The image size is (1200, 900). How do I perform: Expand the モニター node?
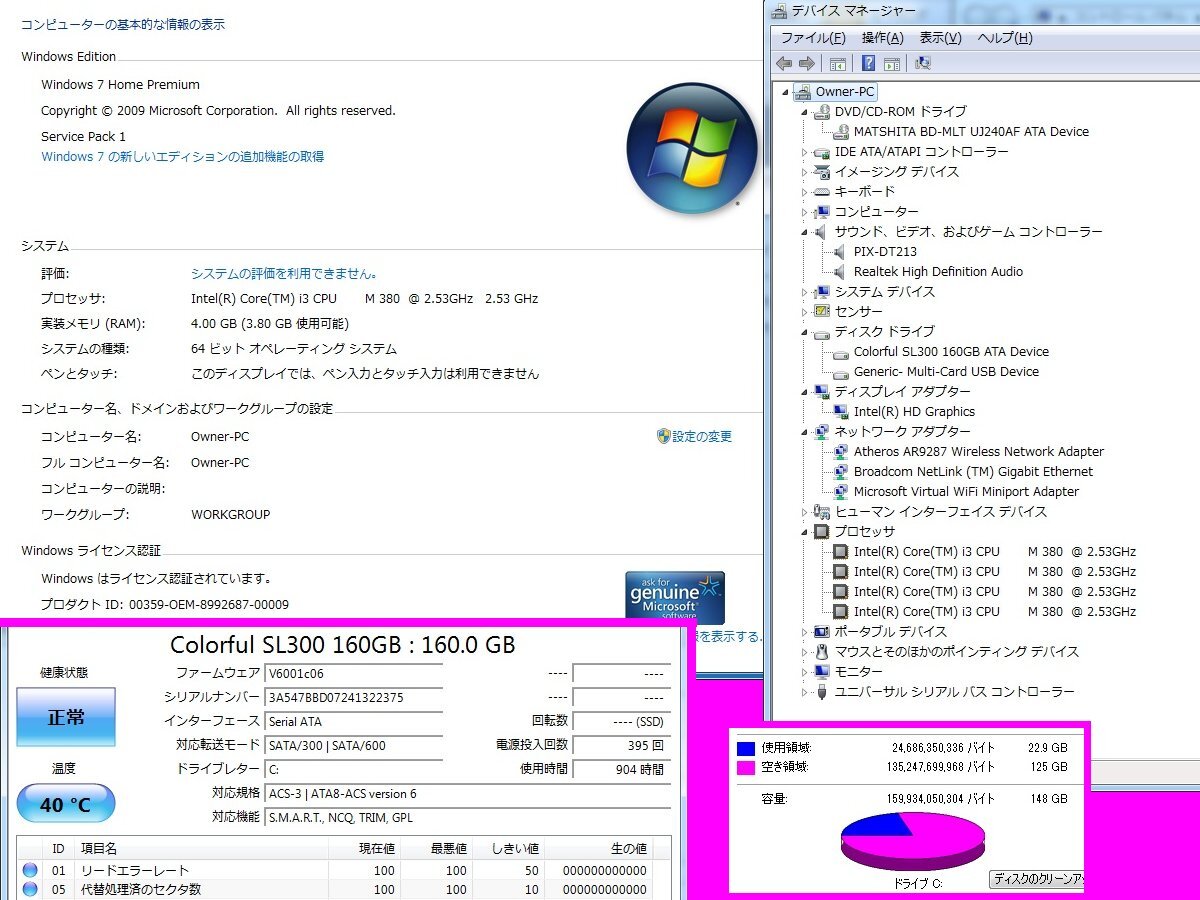tap(805, 672)
